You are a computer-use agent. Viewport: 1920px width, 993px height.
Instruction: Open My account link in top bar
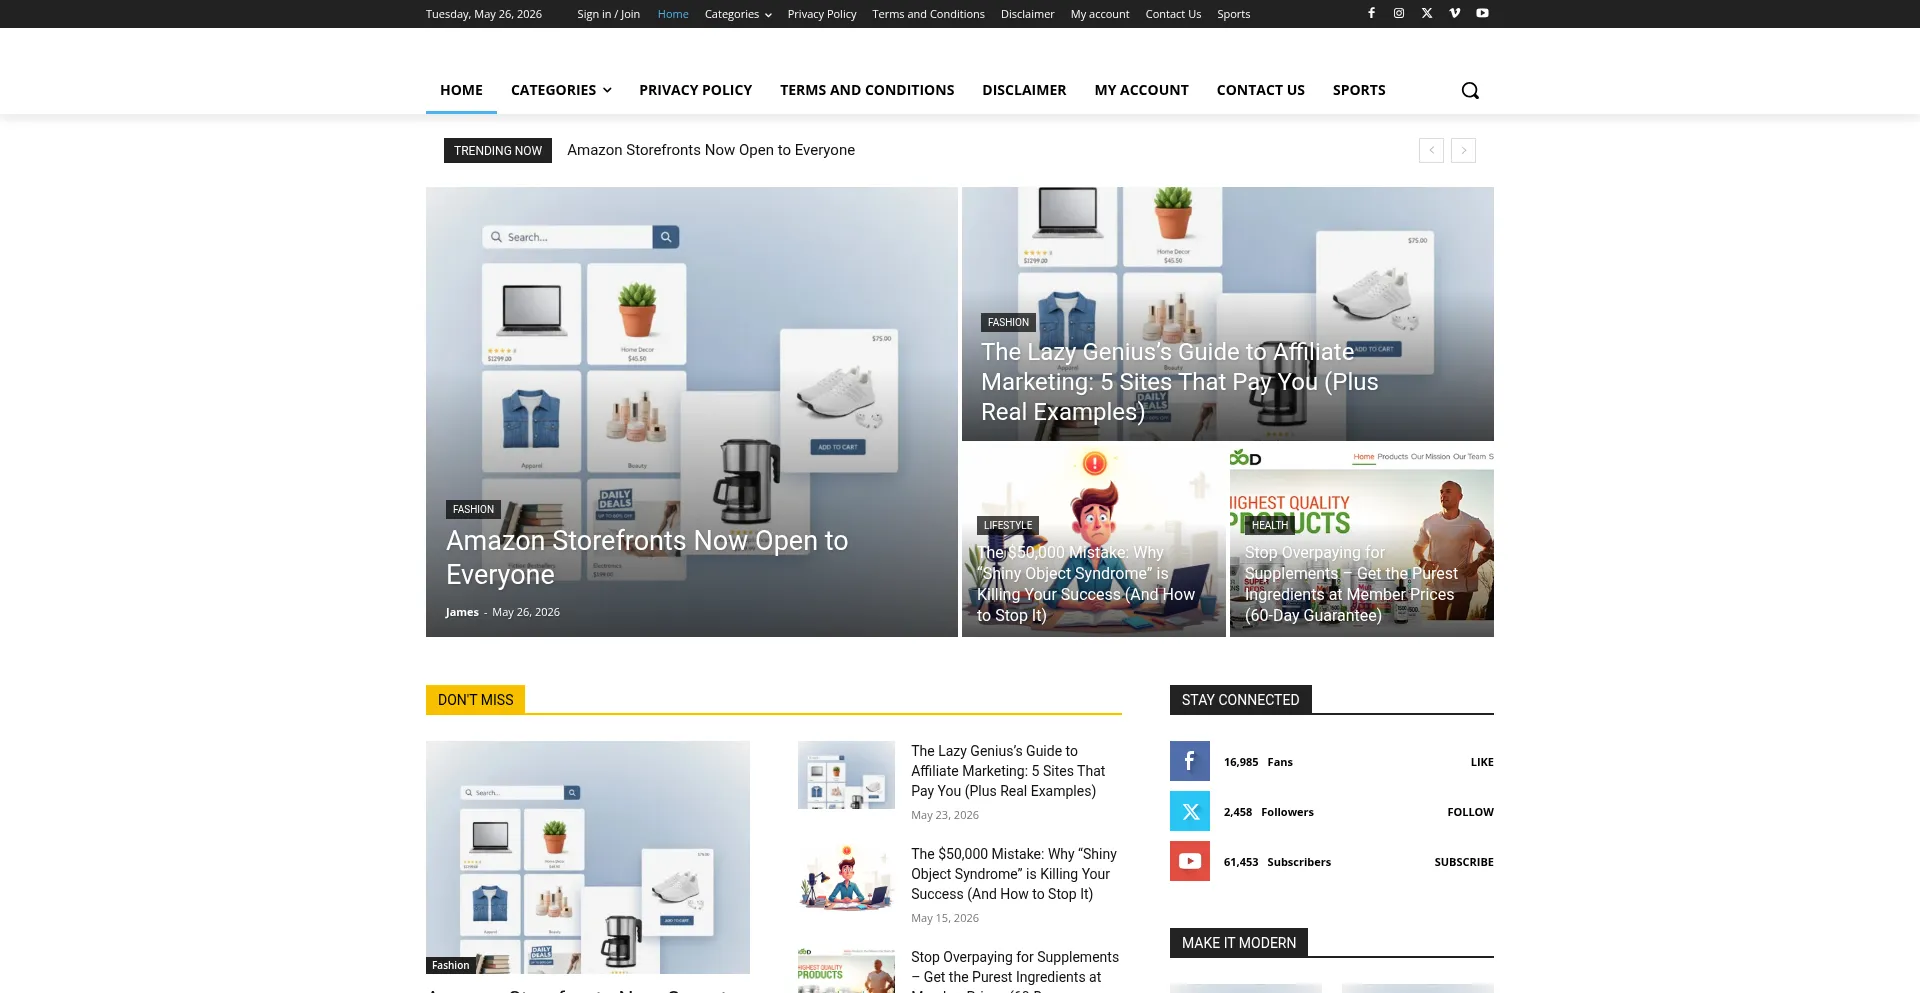point(1100,14)
